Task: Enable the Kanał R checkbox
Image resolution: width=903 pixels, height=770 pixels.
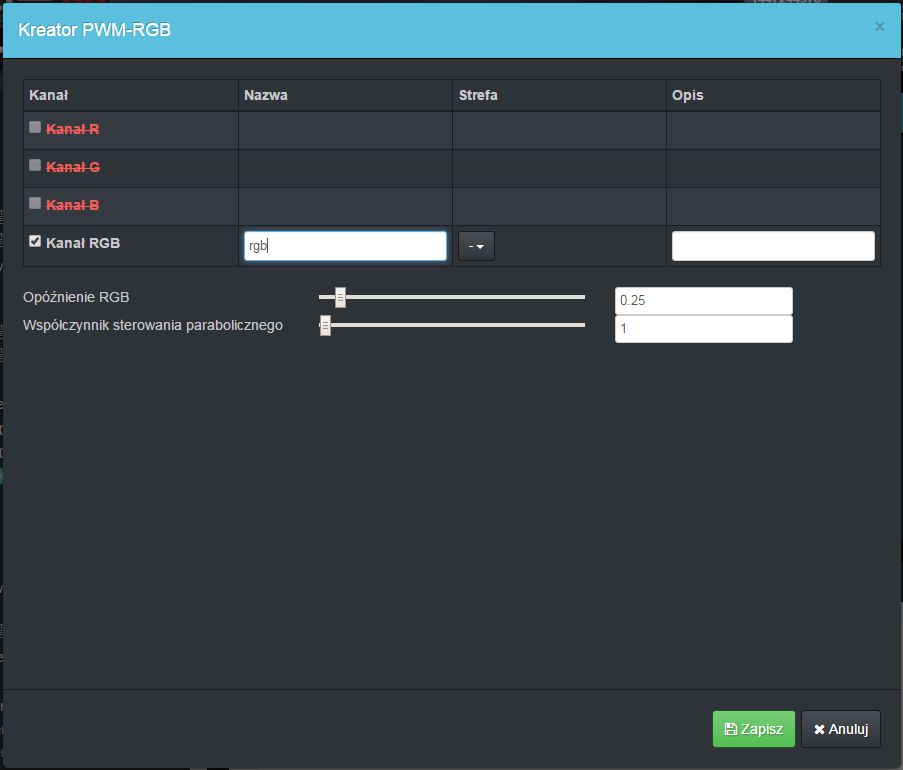Action: click(35, 127)
